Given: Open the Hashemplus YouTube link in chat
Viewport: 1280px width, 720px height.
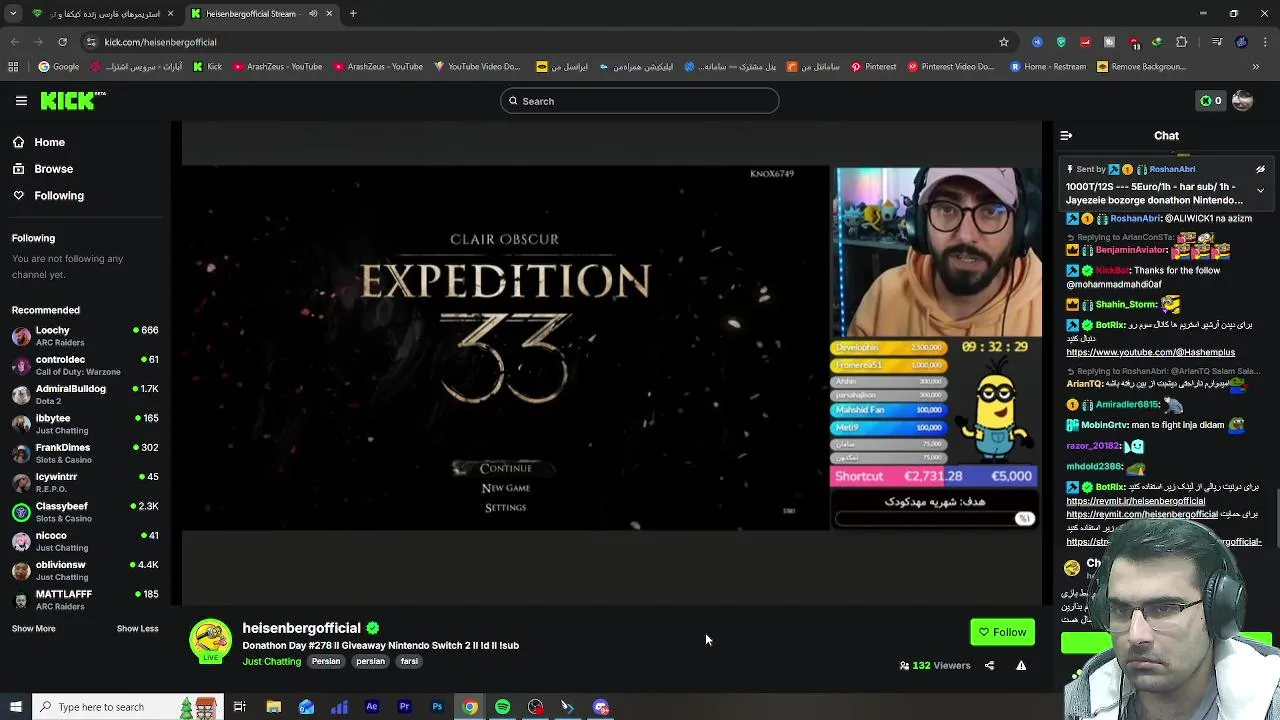Looking at the screenshot, I should [x=1150, y=352].
